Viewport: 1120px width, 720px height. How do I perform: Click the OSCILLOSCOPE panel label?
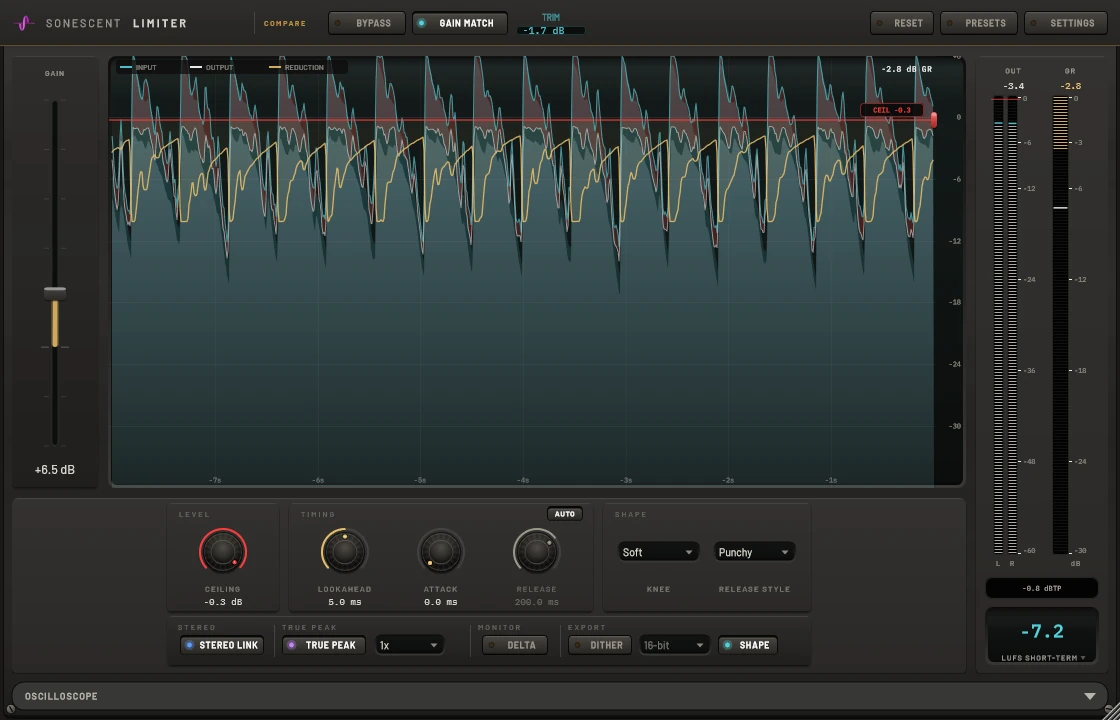click(x=61, y=696)
